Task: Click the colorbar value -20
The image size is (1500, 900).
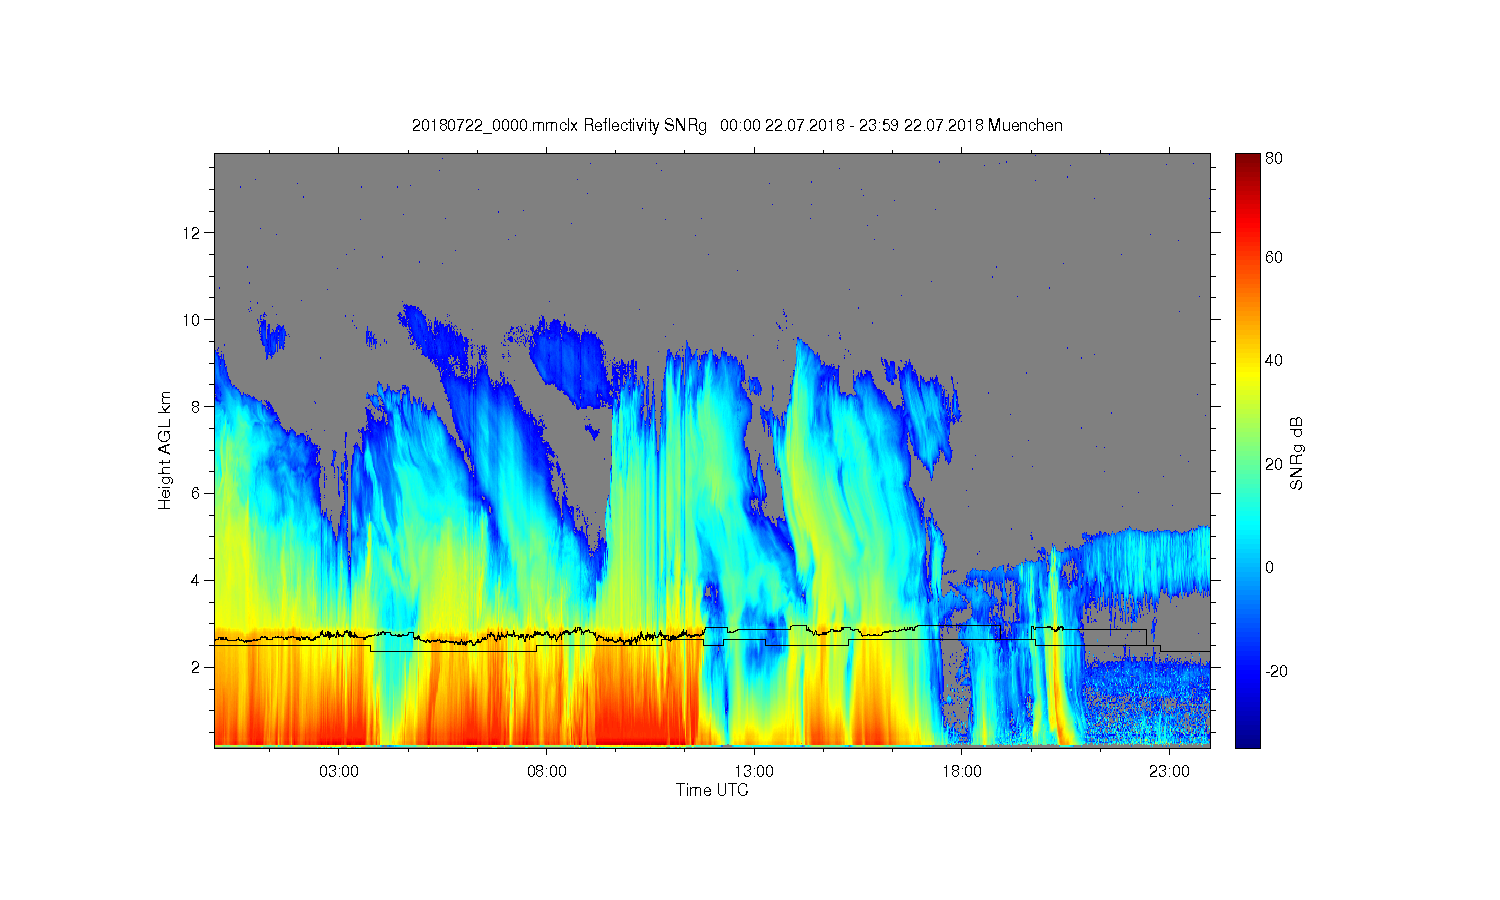Action: point(1276,671)
